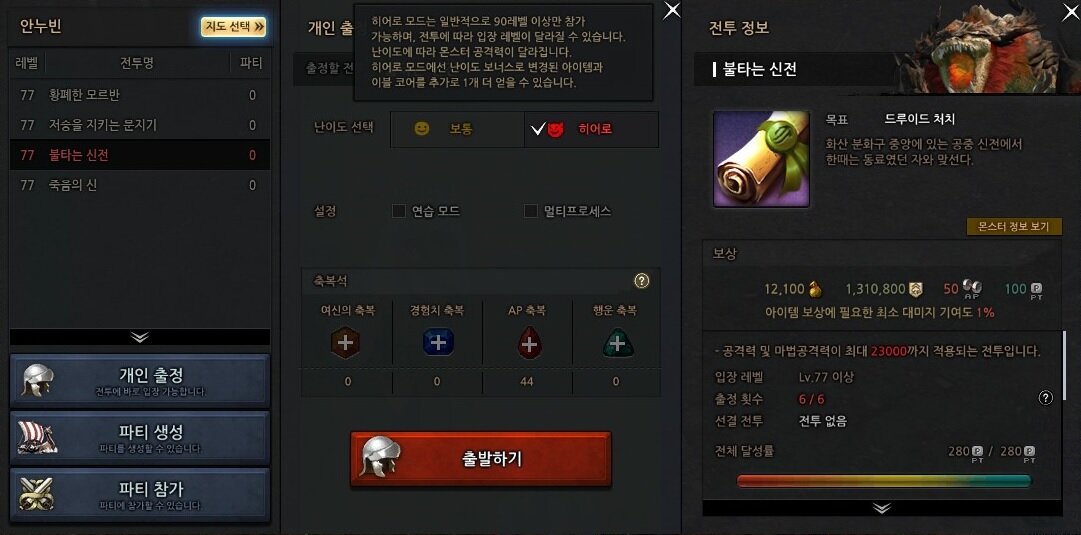The height and width of the screenshot is (535, 1081).
Task: Enable the 연습 모드 checkbox
Action: (398, 211)
